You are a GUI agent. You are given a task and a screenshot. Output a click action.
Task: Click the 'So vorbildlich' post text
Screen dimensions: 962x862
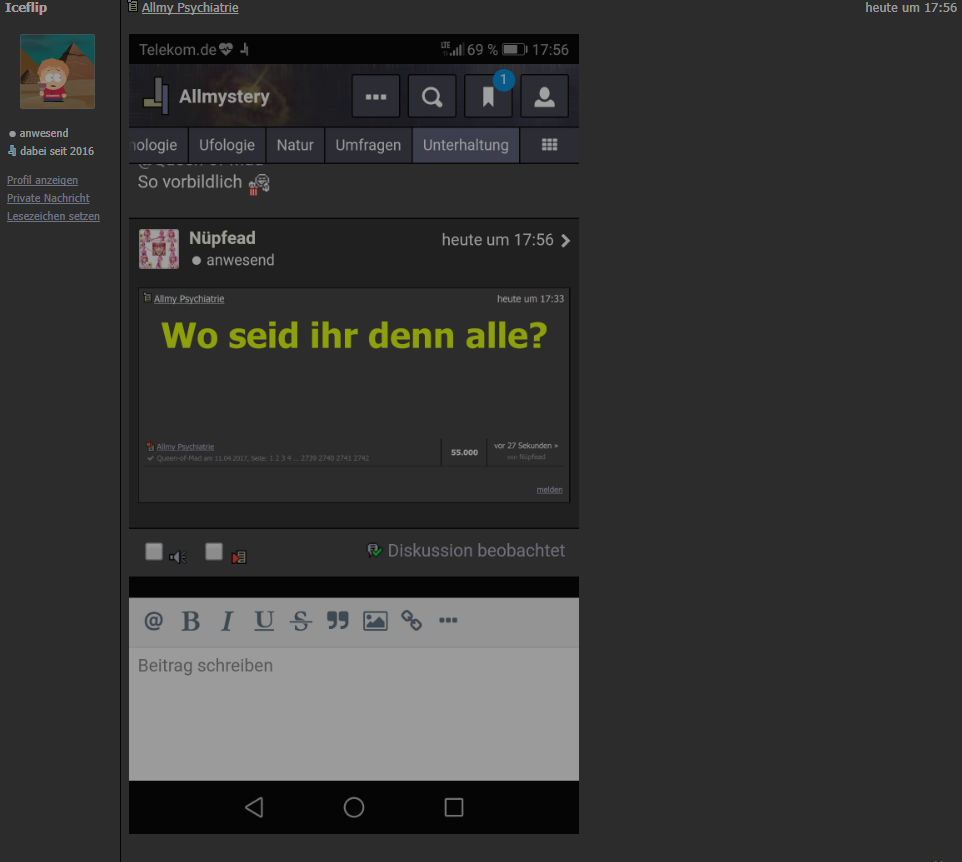(x=190, y=182)
